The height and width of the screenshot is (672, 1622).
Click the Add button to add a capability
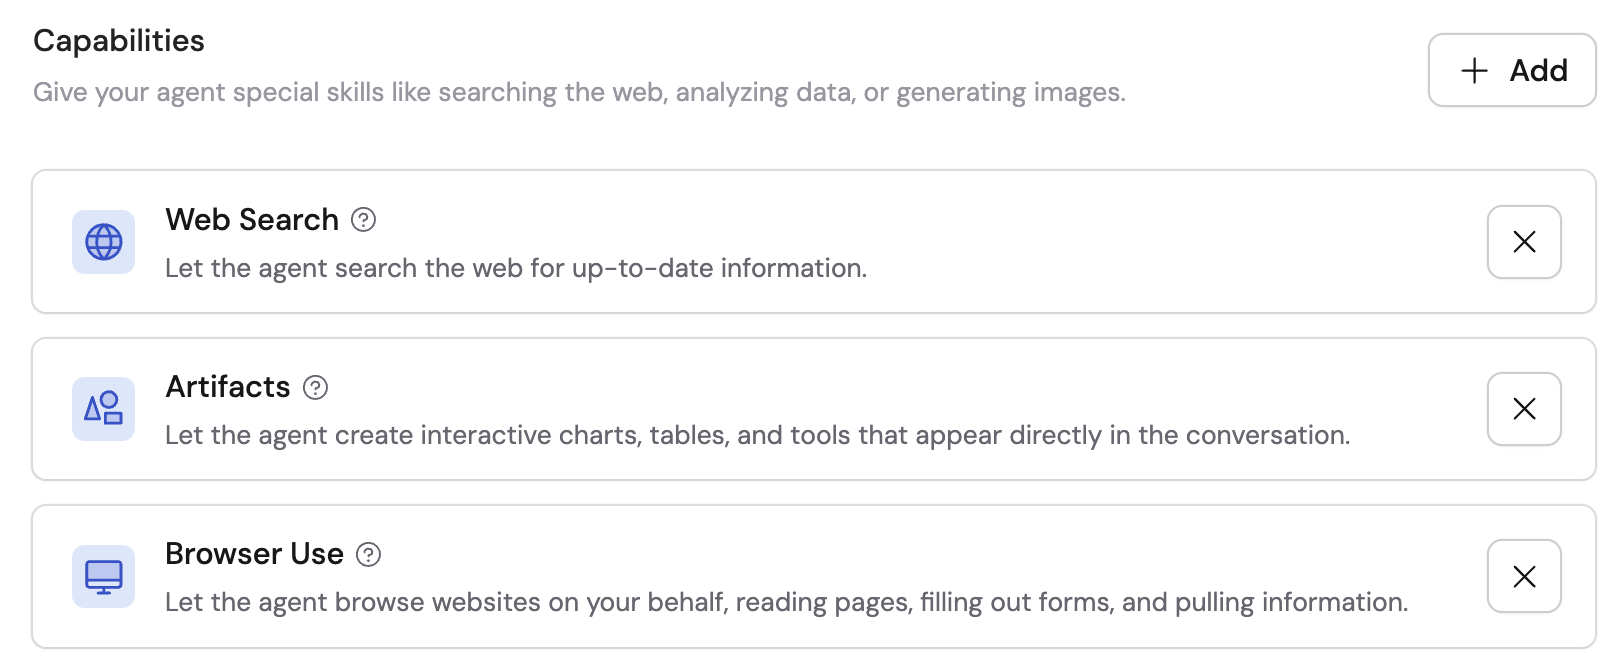click(x=1511, y=70)
